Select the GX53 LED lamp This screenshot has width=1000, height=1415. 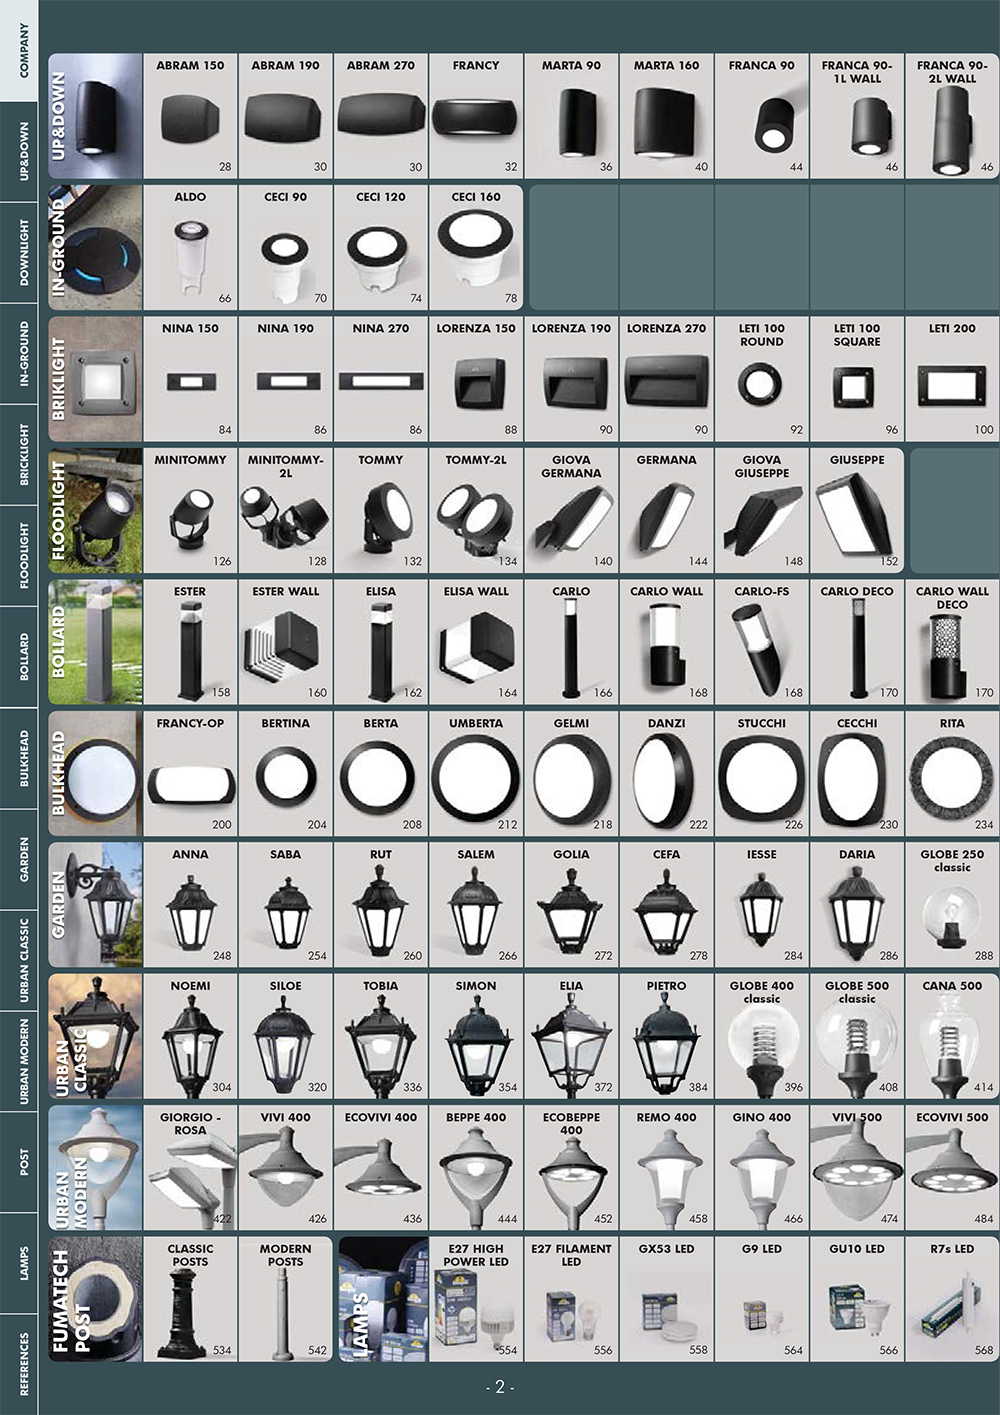[x=667, y=1300]
